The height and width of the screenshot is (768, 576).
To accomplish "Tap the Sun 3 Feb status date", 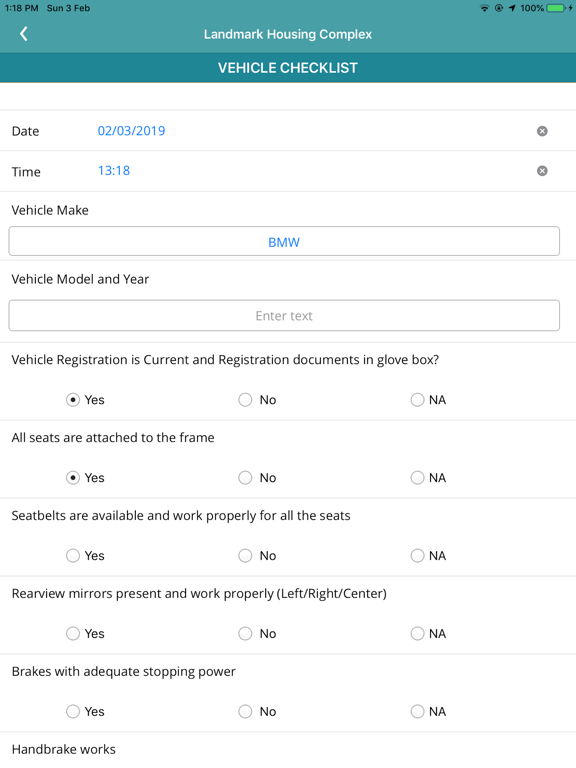I will pyautogui.click(x=69, y=8).
